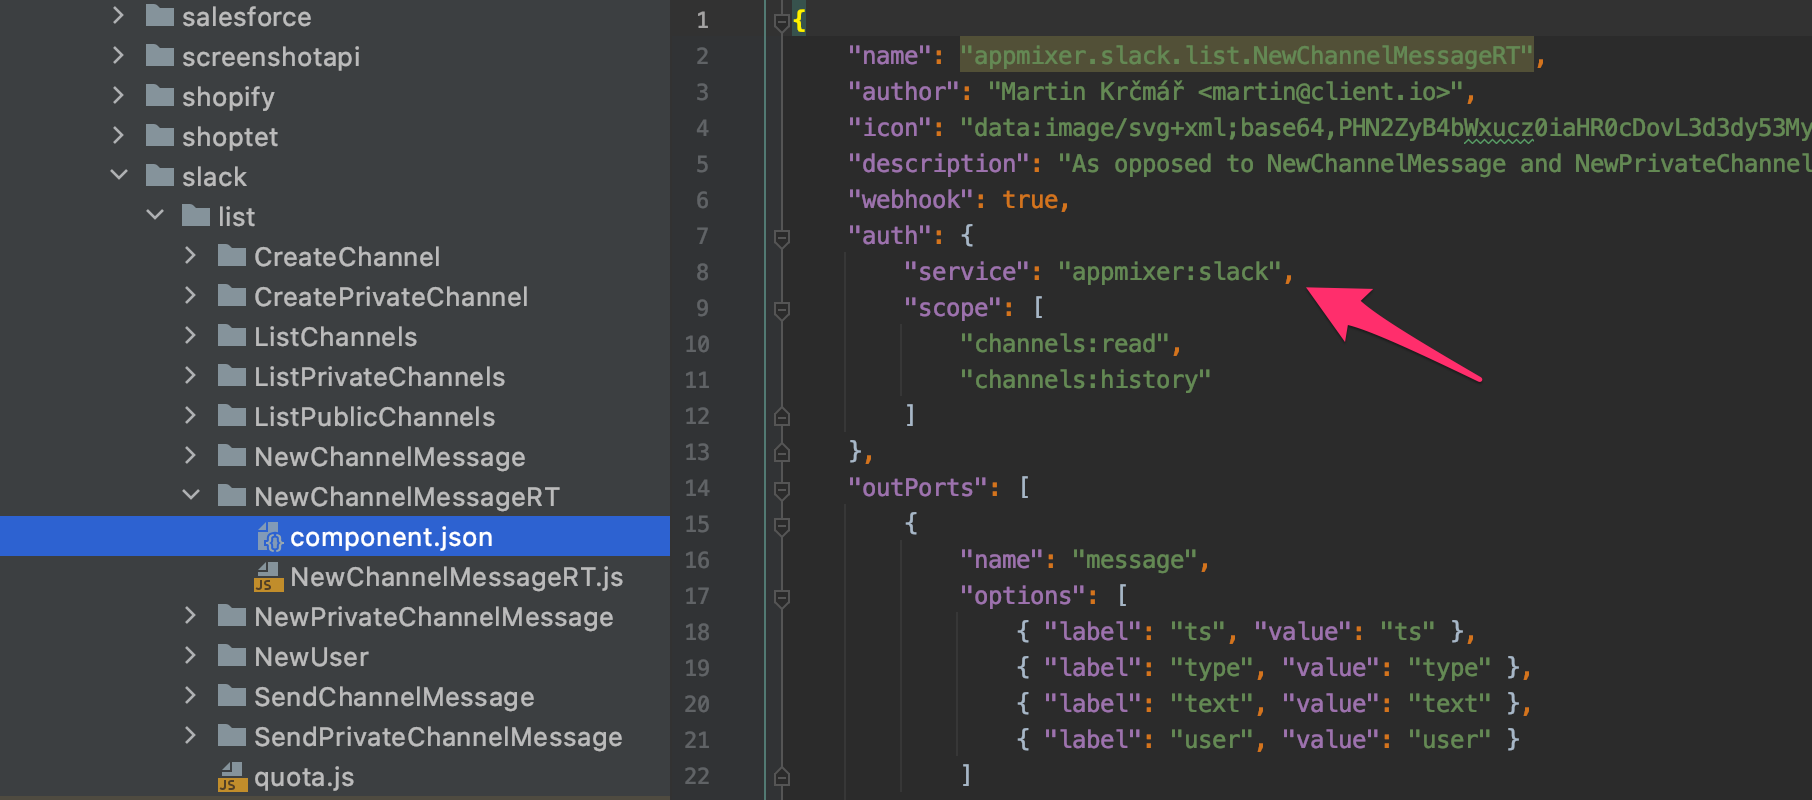This screenshot has width=1812, height=800.
Task: Click the highlighted component name string
Action: [x=1246, y=55]
